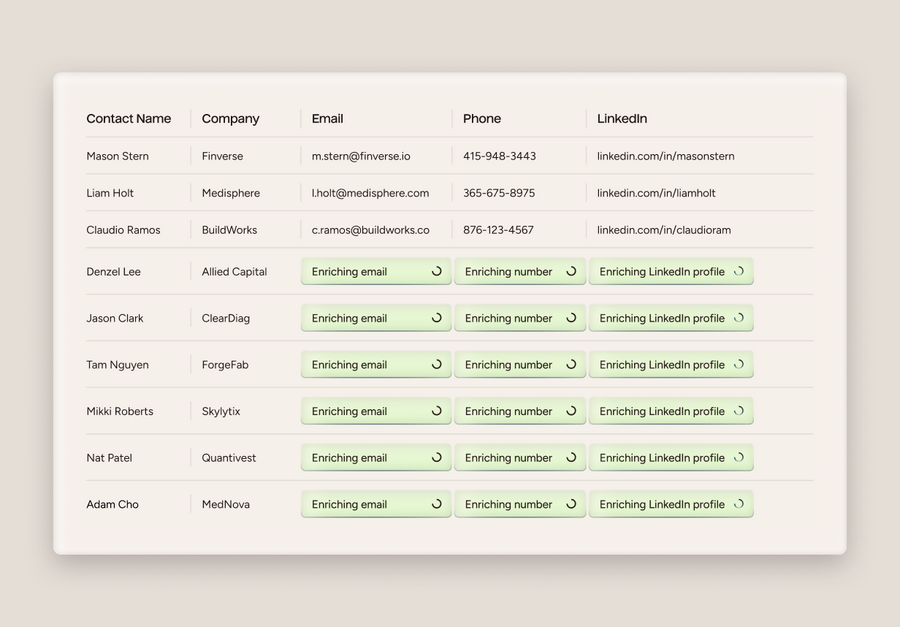Click the Email column header

pyautogui.click(x=327, y=118)
